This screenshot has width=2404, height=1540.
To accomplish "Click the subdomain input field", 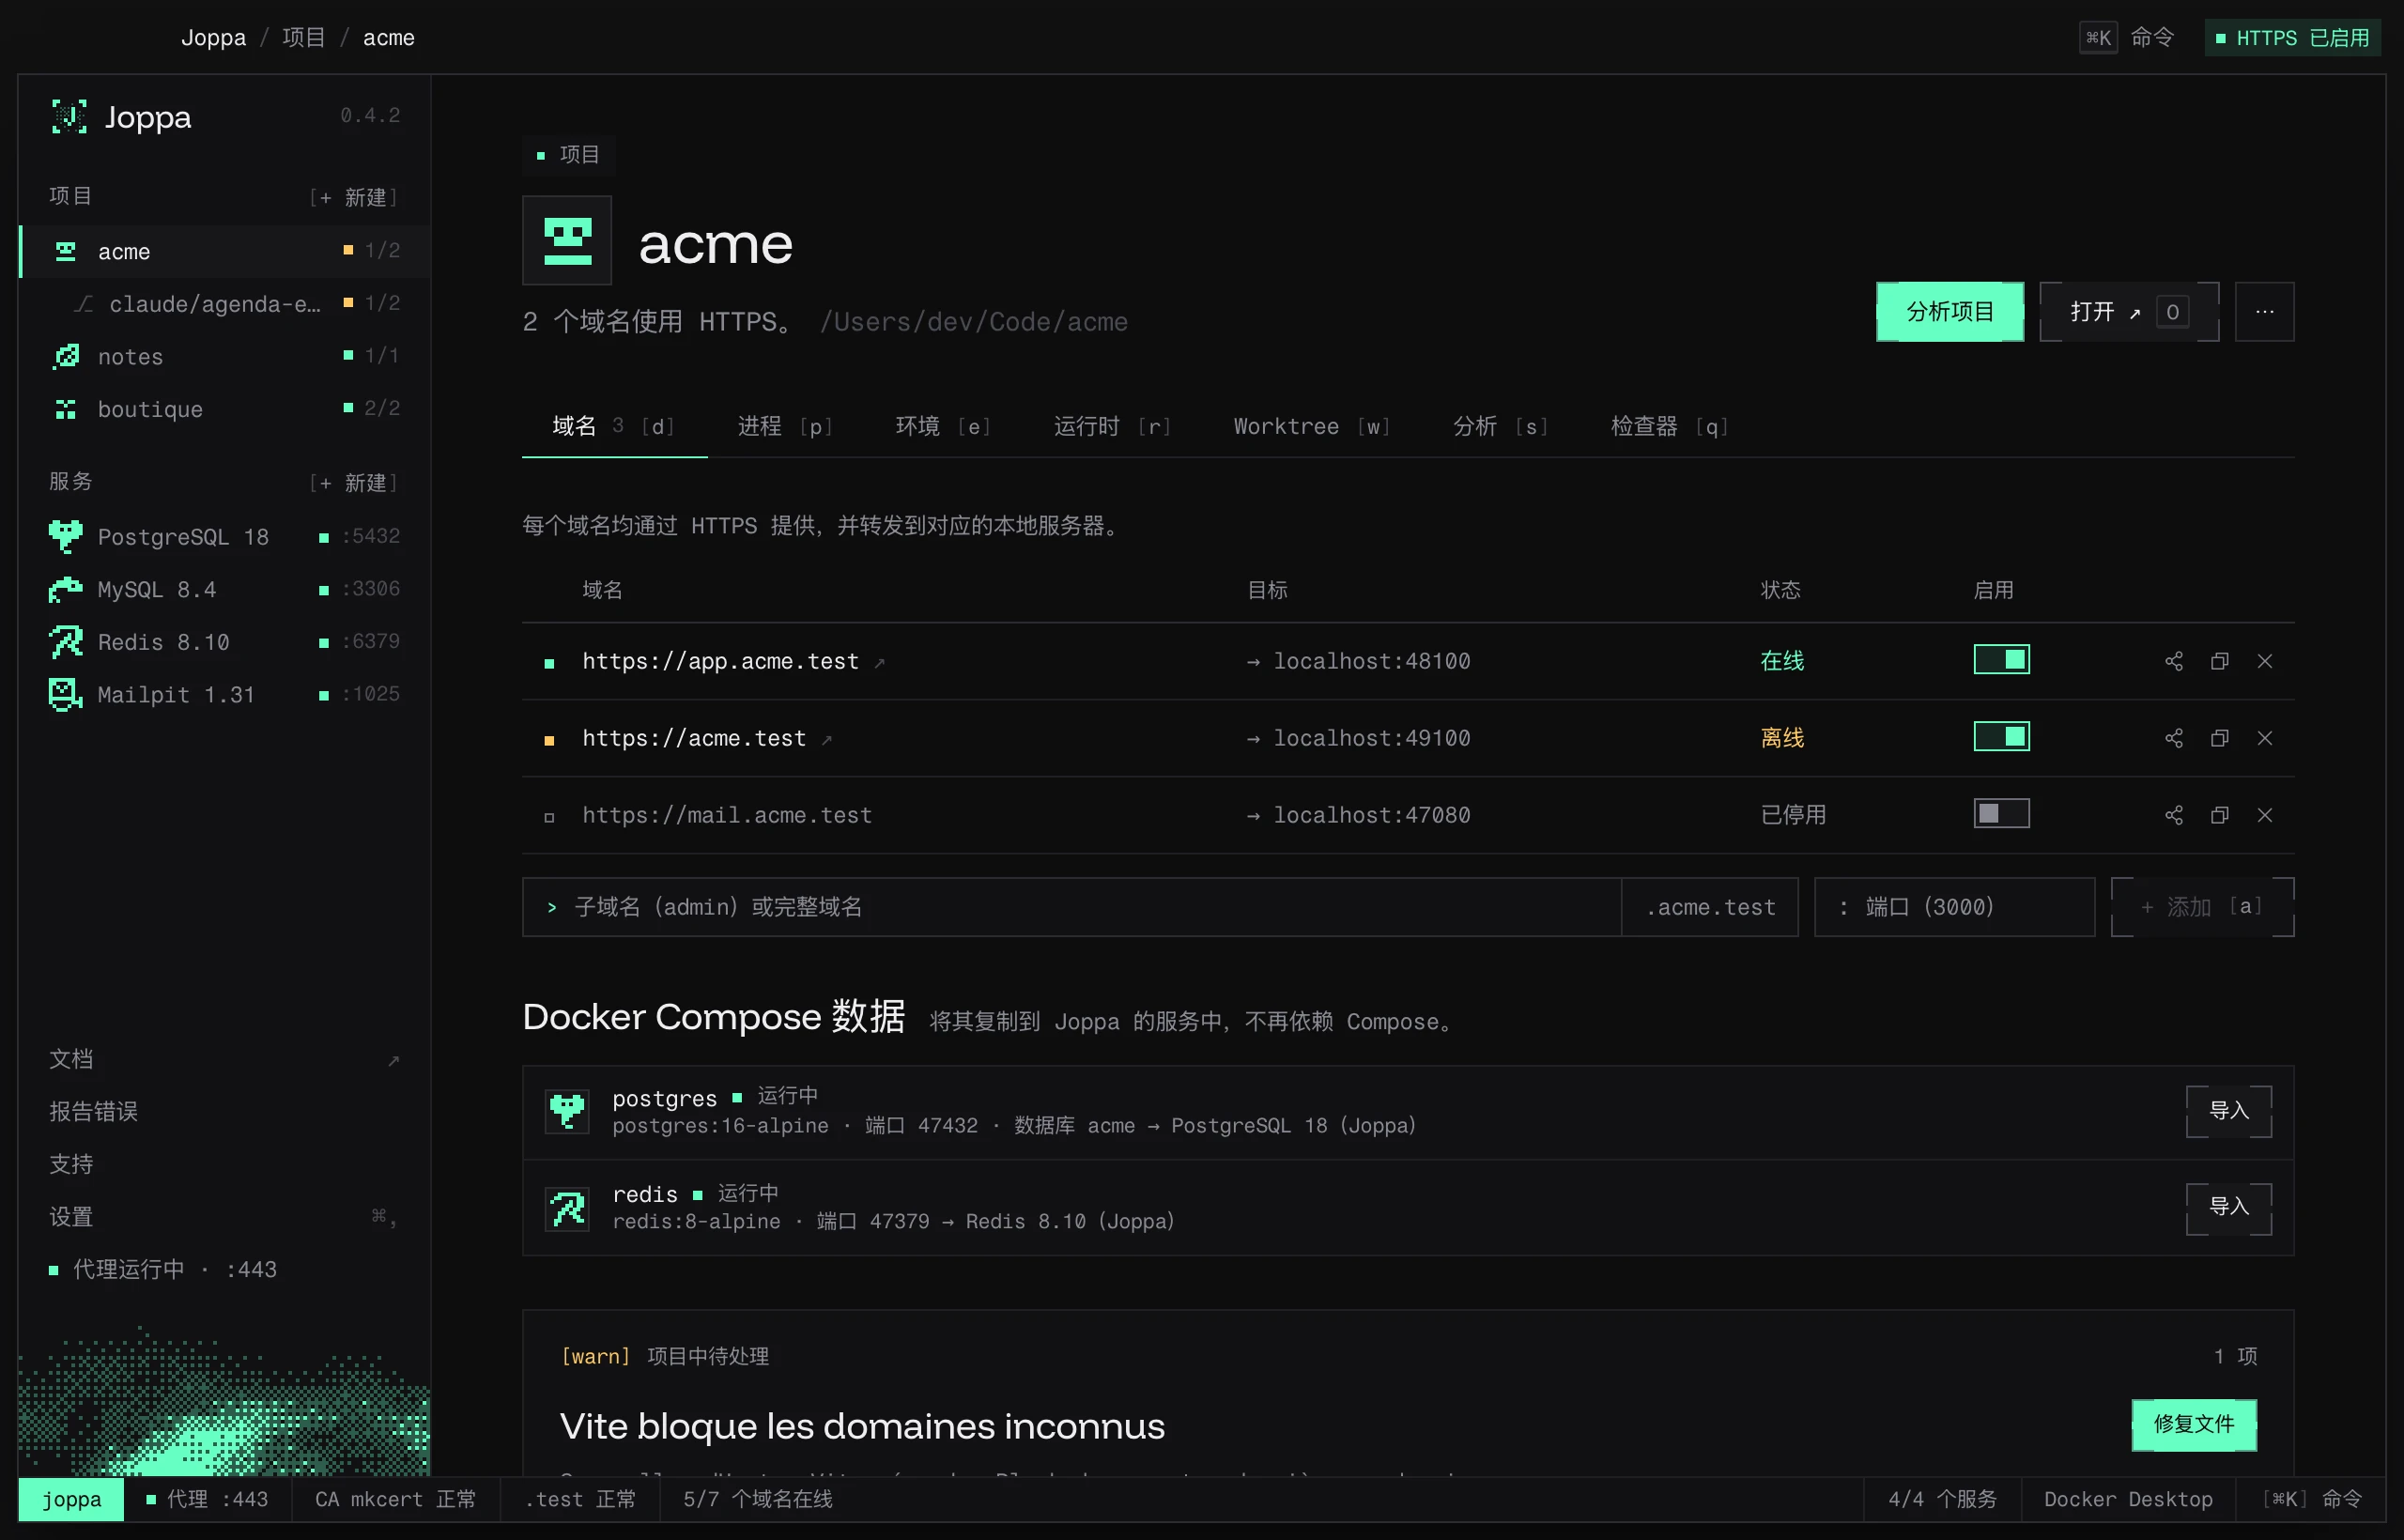I will click(x=1071, y=907).
